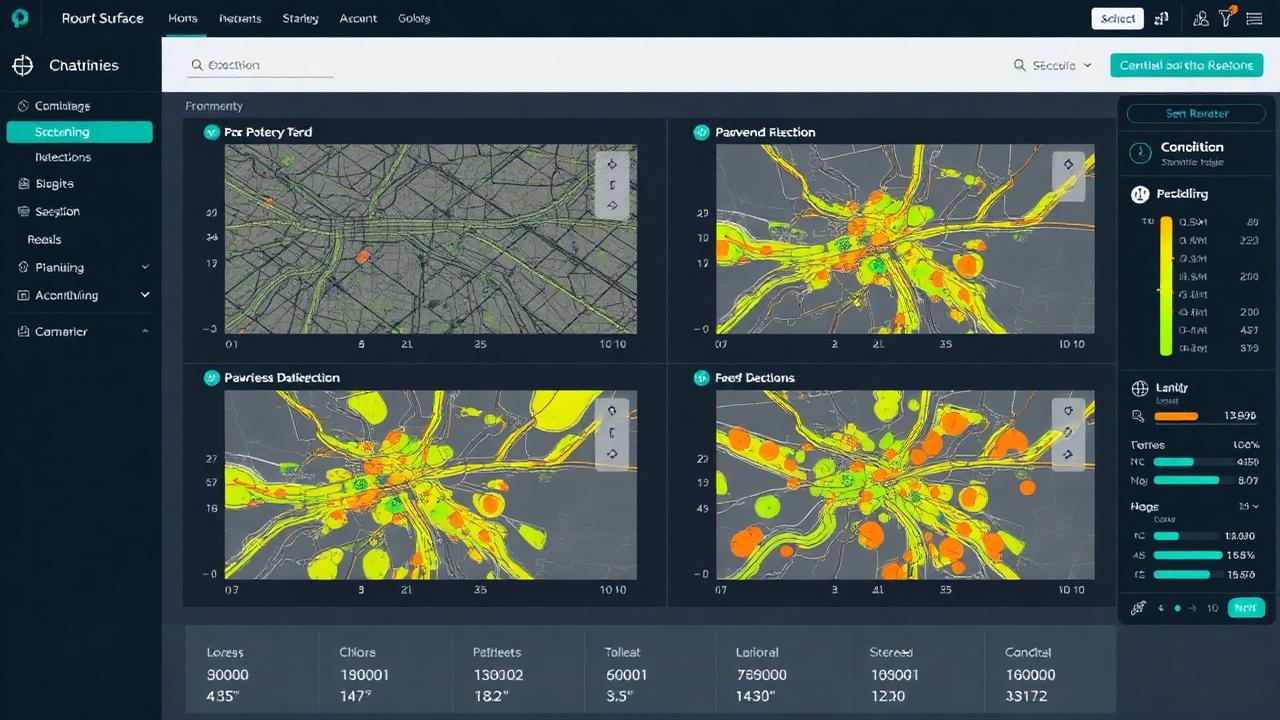This screenshot has height=720, width=1280.
Task: Click the Acomthiing sidebar icon
Action: pos(23,296)
